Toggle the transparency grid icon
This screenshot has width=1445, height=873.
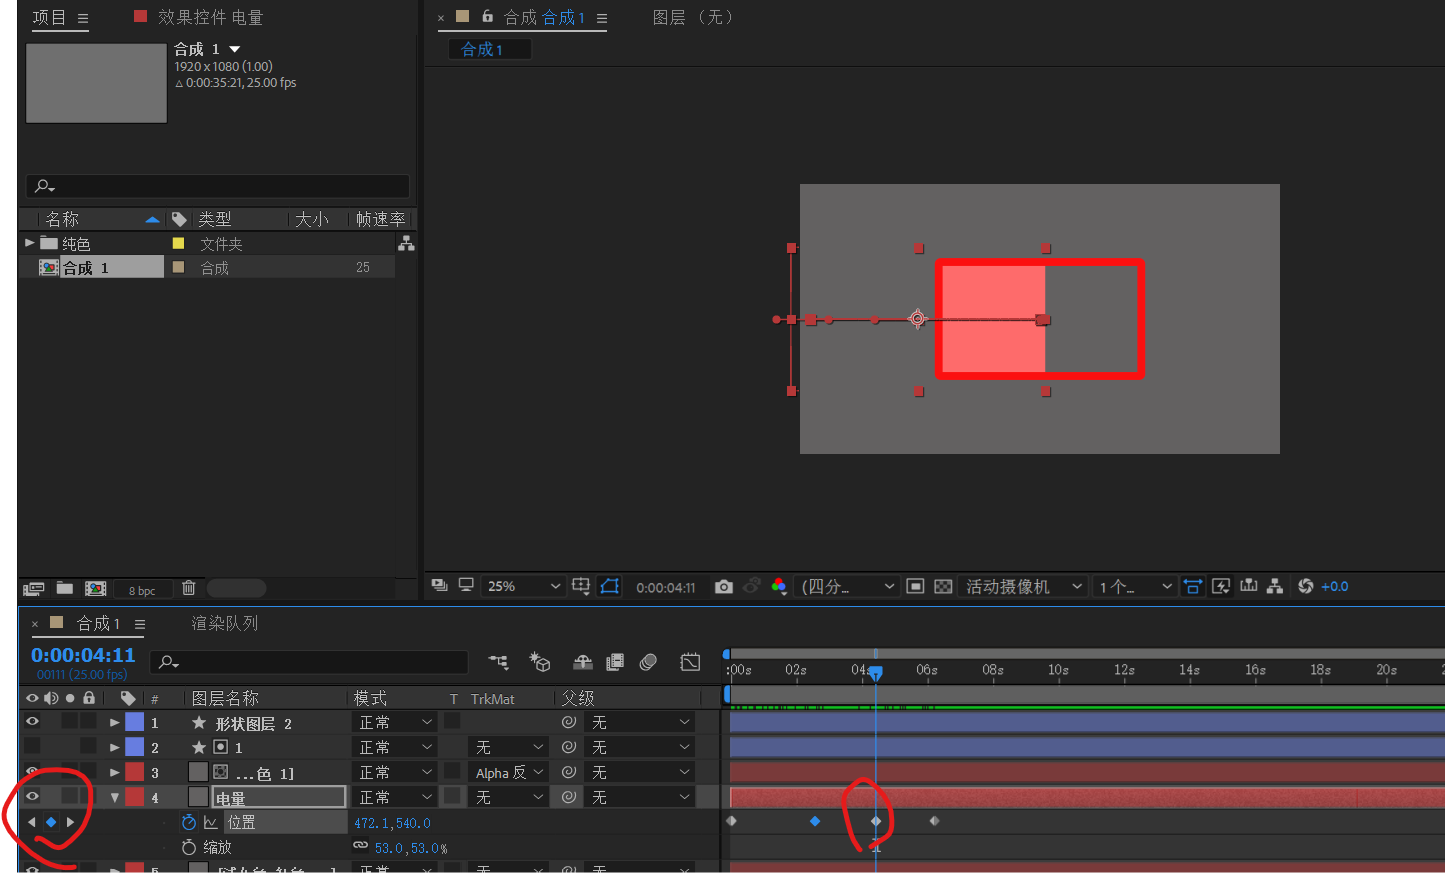[943, 586]
